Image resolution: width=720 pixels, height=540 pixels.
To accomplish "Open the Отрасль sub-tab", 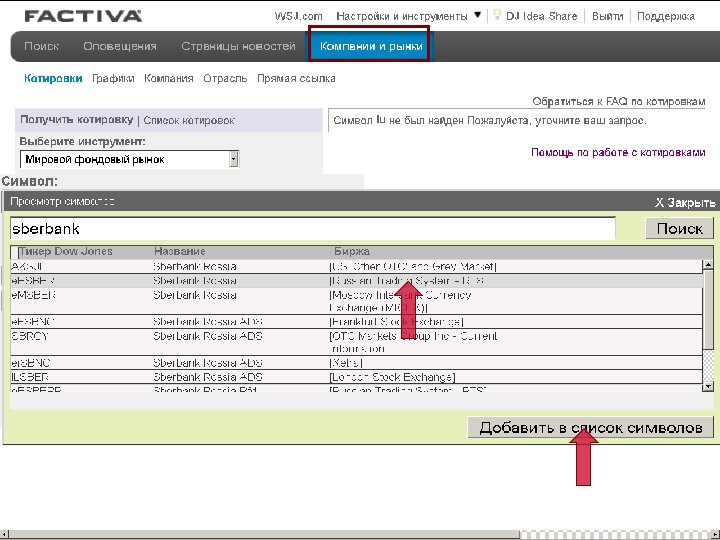I will pos(225,79).
